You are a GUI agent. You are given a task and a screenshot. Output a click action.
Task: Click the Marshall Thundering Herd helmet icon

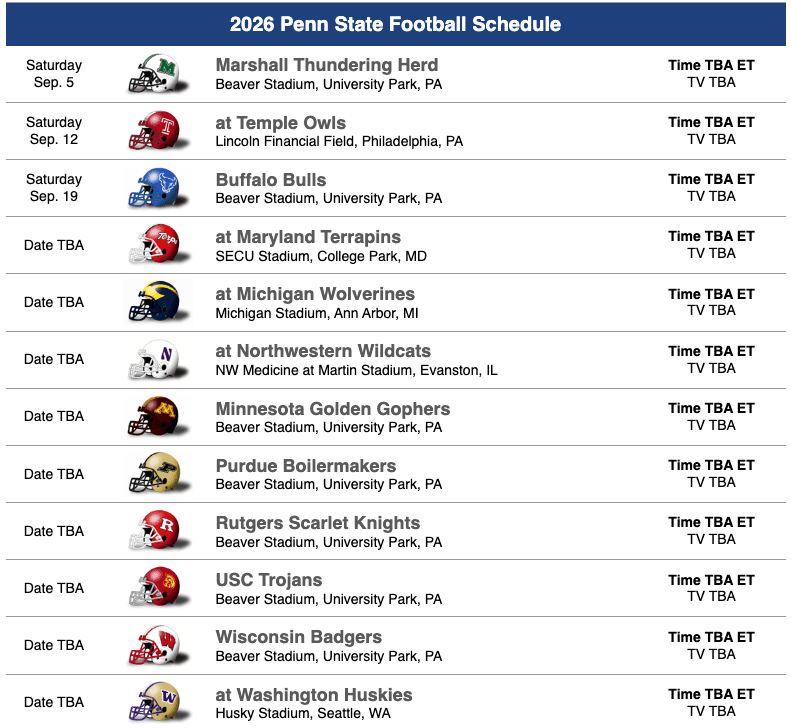click(x=153, y=73)
